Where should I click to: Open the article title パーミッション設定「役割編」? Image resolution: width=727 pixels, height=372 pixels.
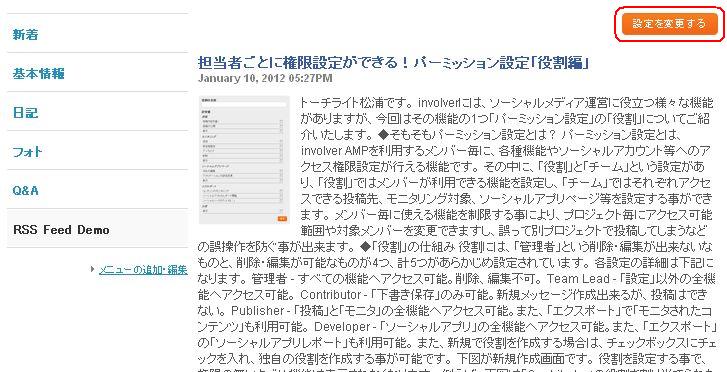[393, 62]
